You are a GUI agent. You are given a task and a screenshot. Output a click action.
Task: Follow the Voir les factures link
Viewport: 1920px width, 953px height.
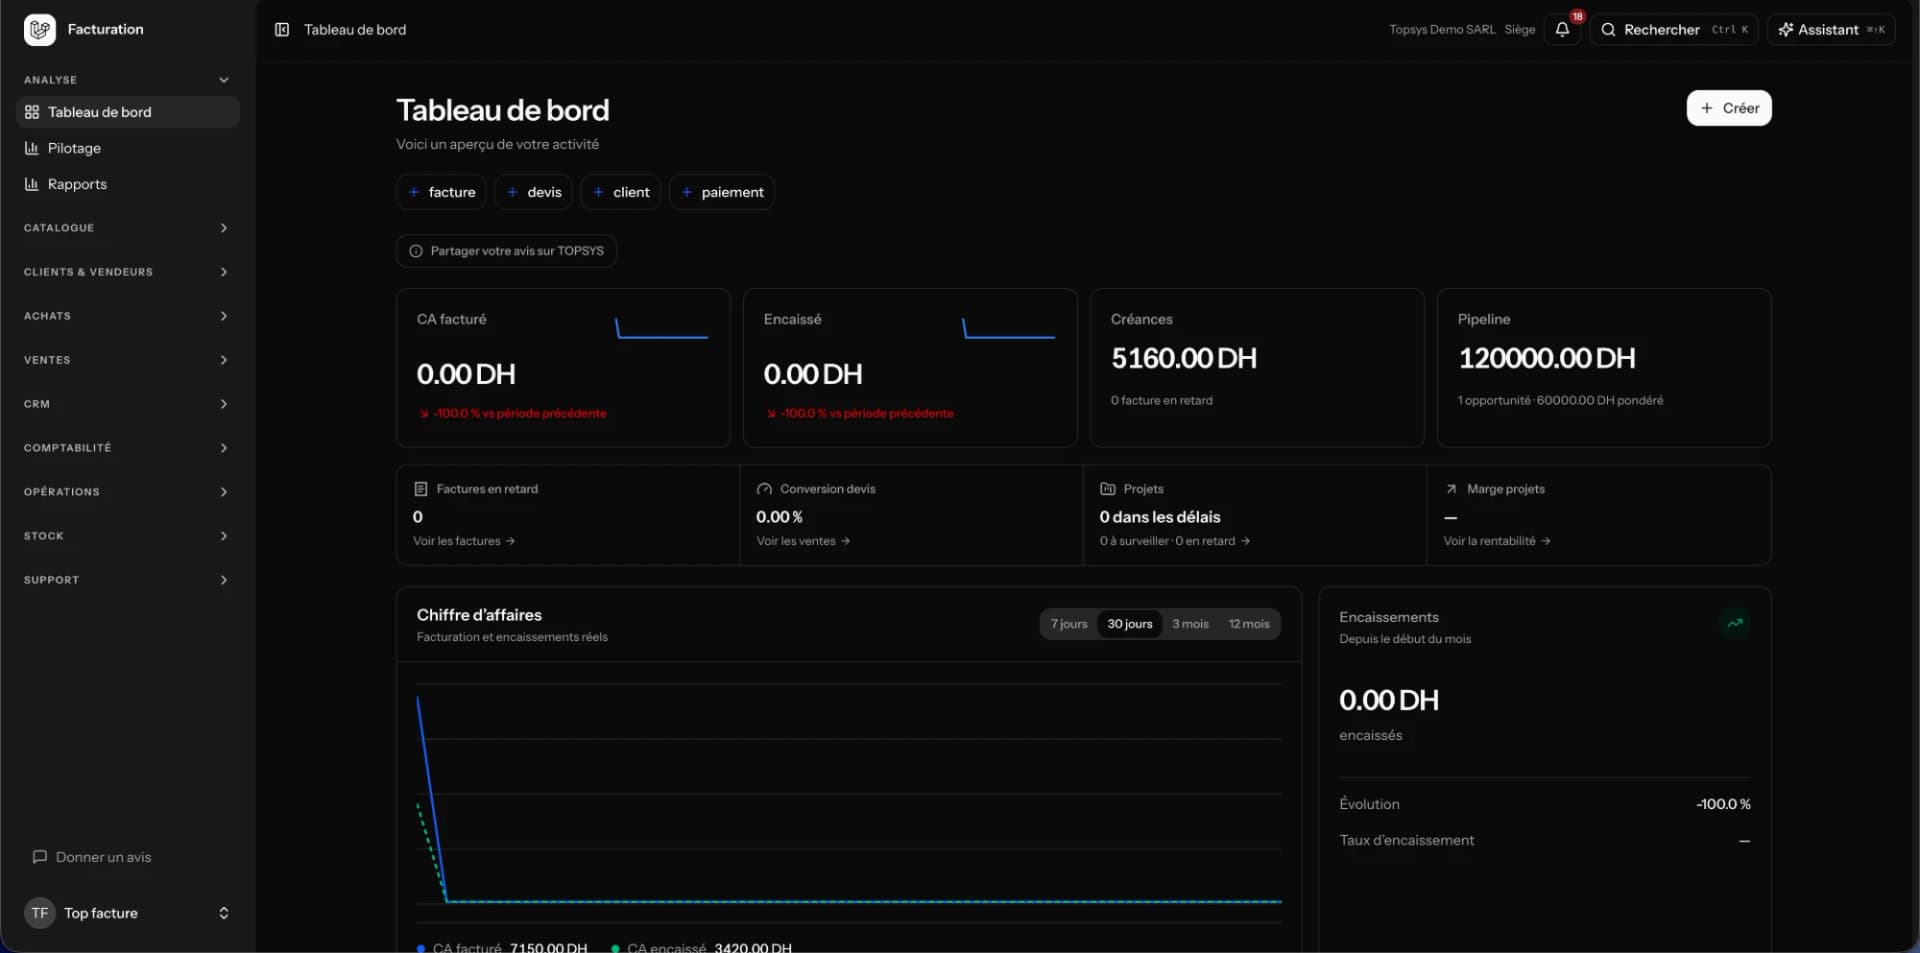pyautogui.click(x=464, y=541)
